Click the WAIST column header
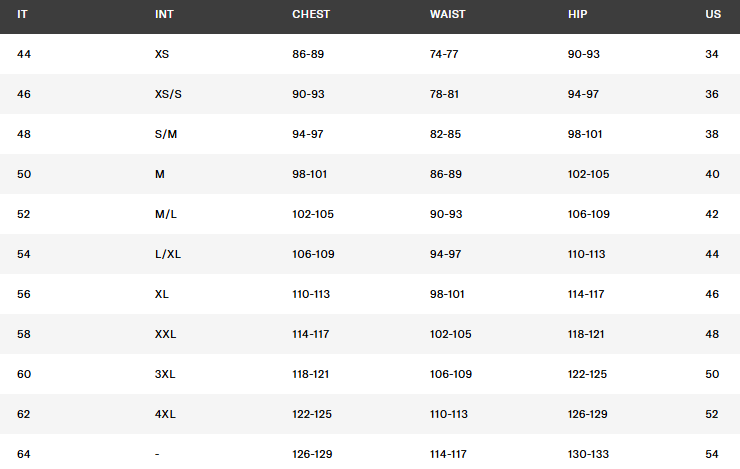Screen dimensions: 740x469 449,15
